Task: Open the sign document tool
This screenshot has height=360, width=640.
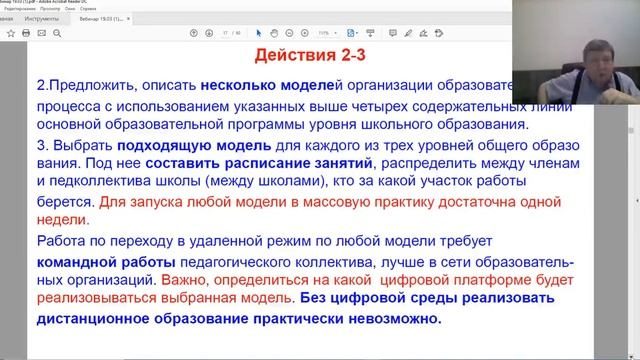Action: (423, 33)
